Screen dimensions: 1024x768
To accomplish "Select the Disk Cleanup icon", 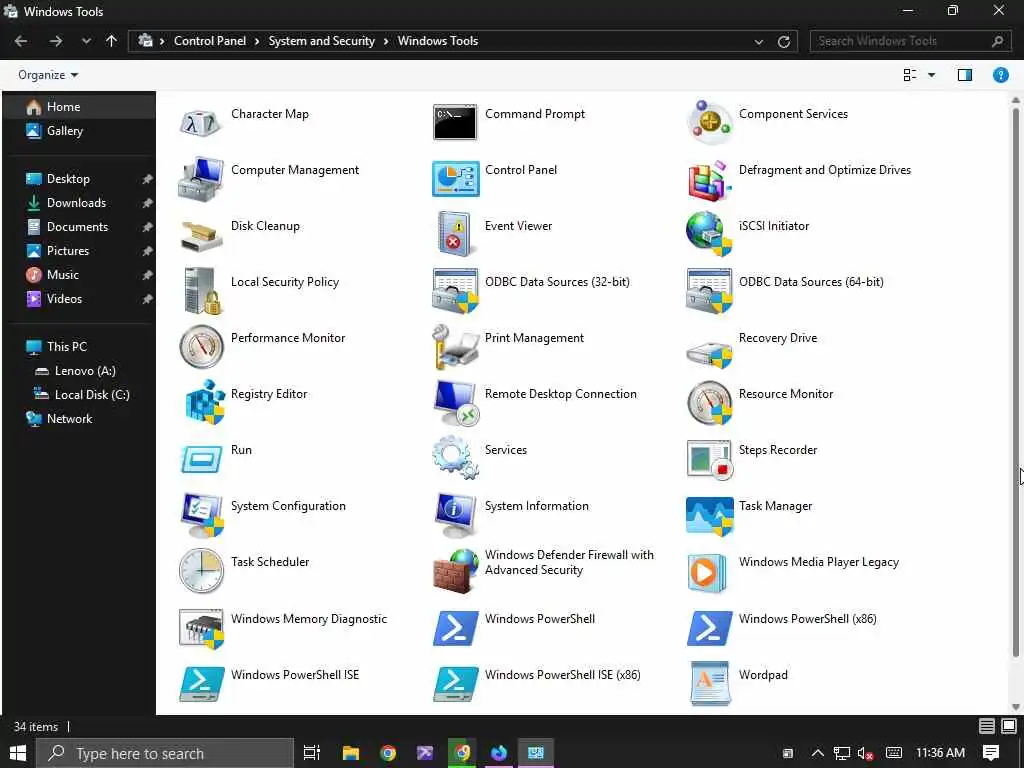I will (x=200, y=236).
